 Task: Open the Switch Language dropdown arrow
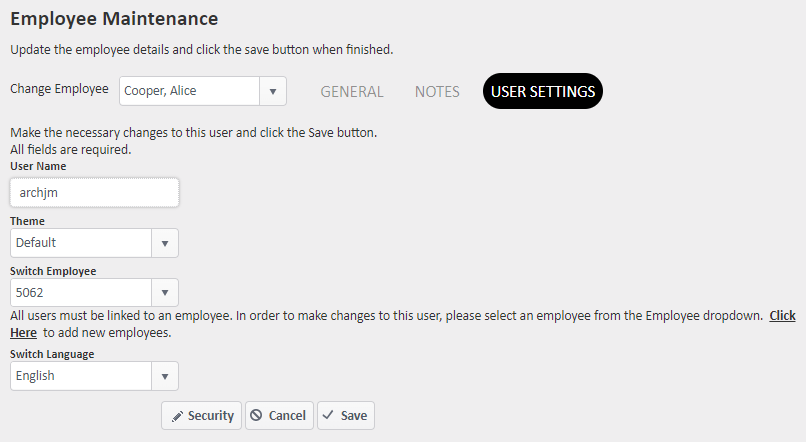point(165,376)
